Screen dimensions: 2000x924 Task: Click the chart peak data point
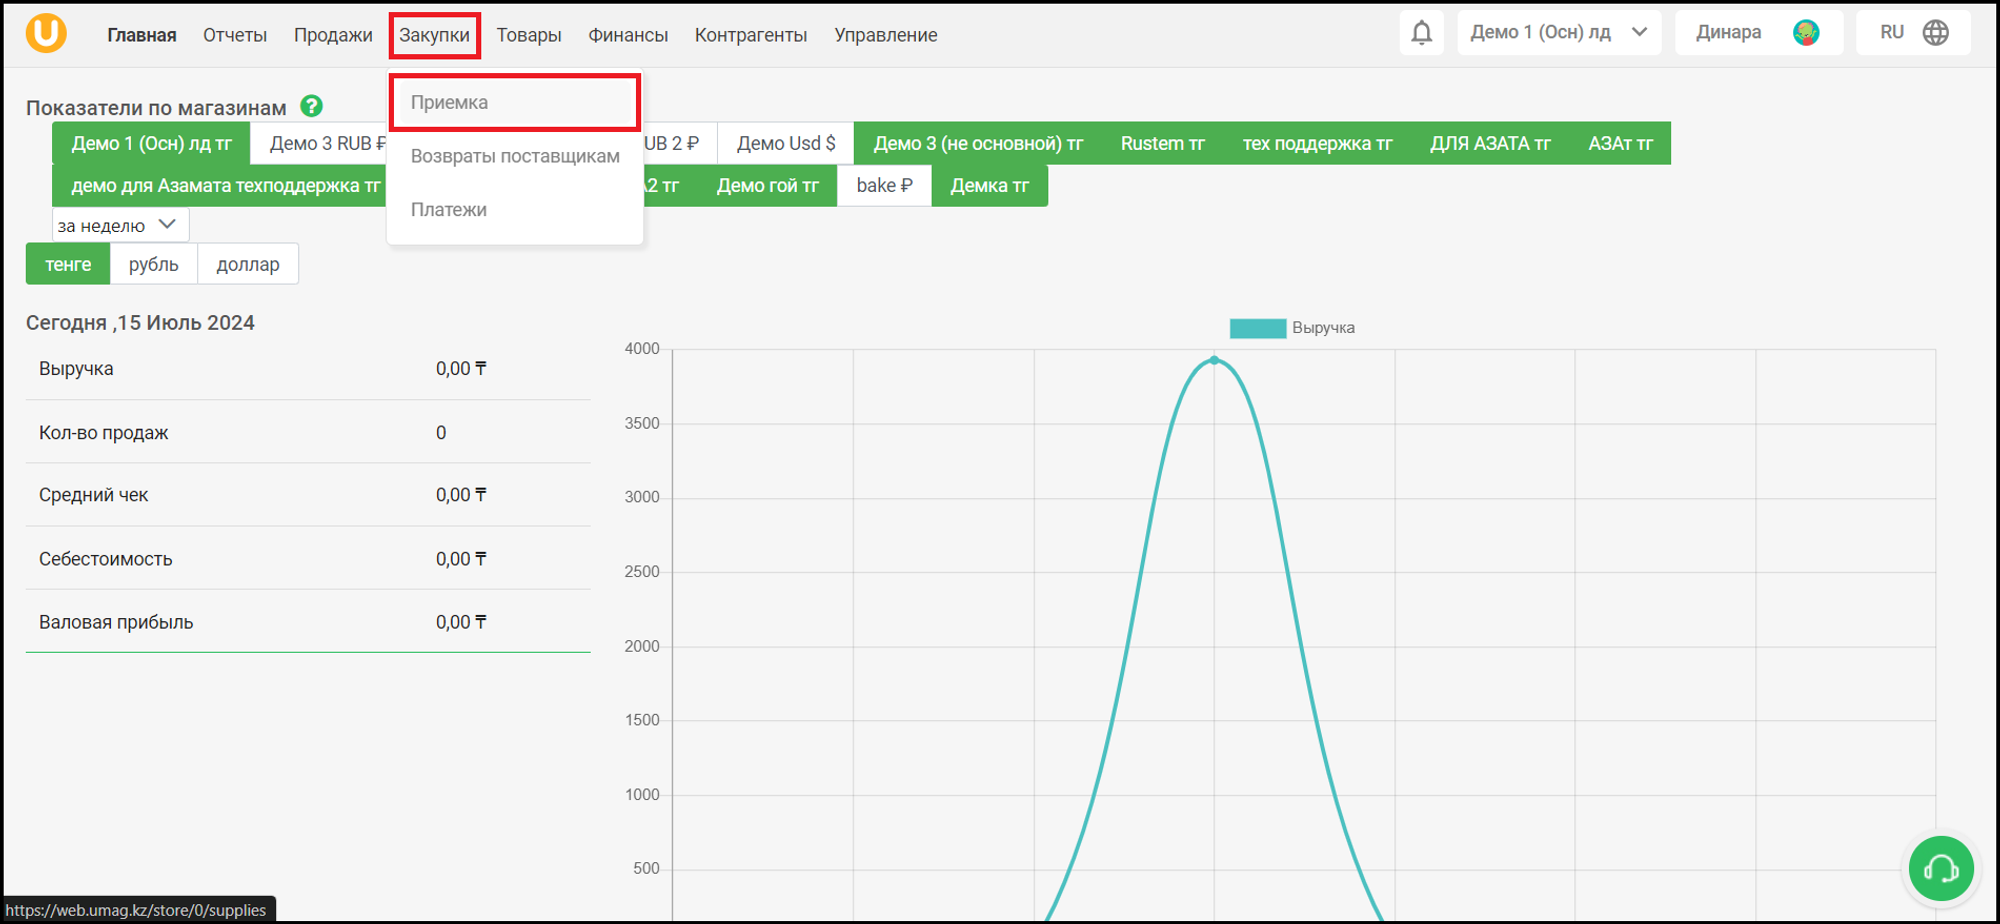coord(1214,360)
